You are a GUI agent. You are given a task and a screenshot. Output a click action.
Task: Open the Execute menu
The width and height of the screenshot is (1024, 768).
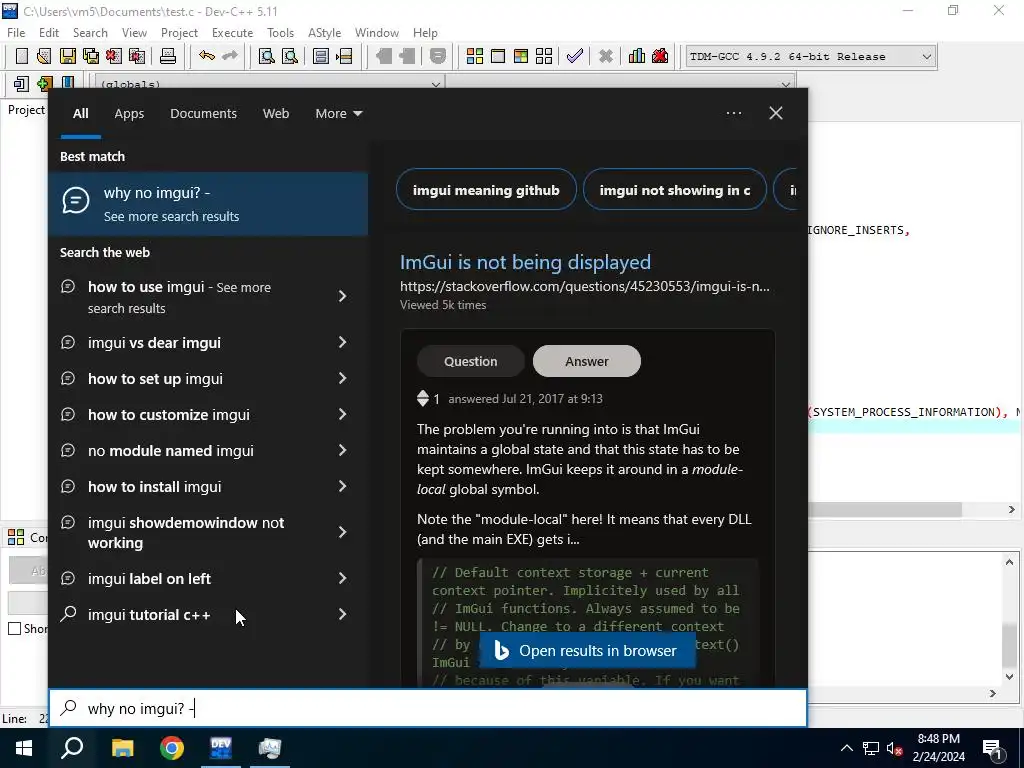pos(232,33)
